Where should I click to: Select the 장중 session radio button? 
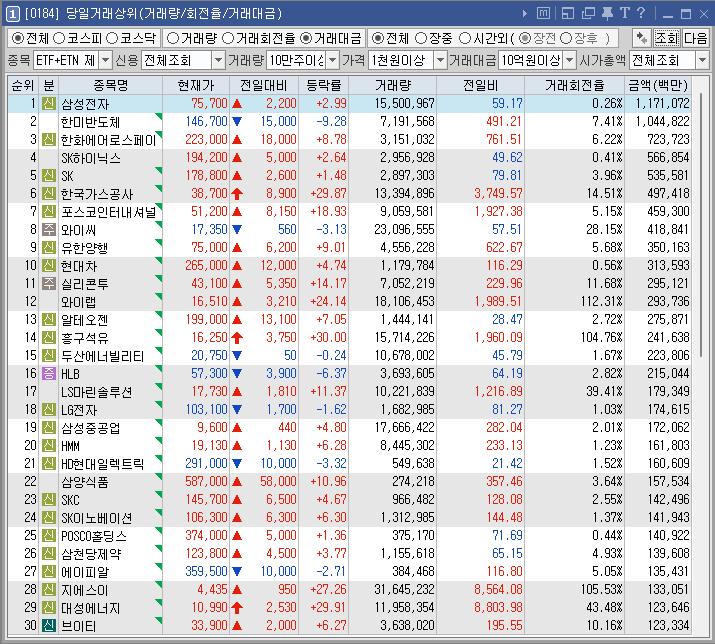tap(421, 38)
